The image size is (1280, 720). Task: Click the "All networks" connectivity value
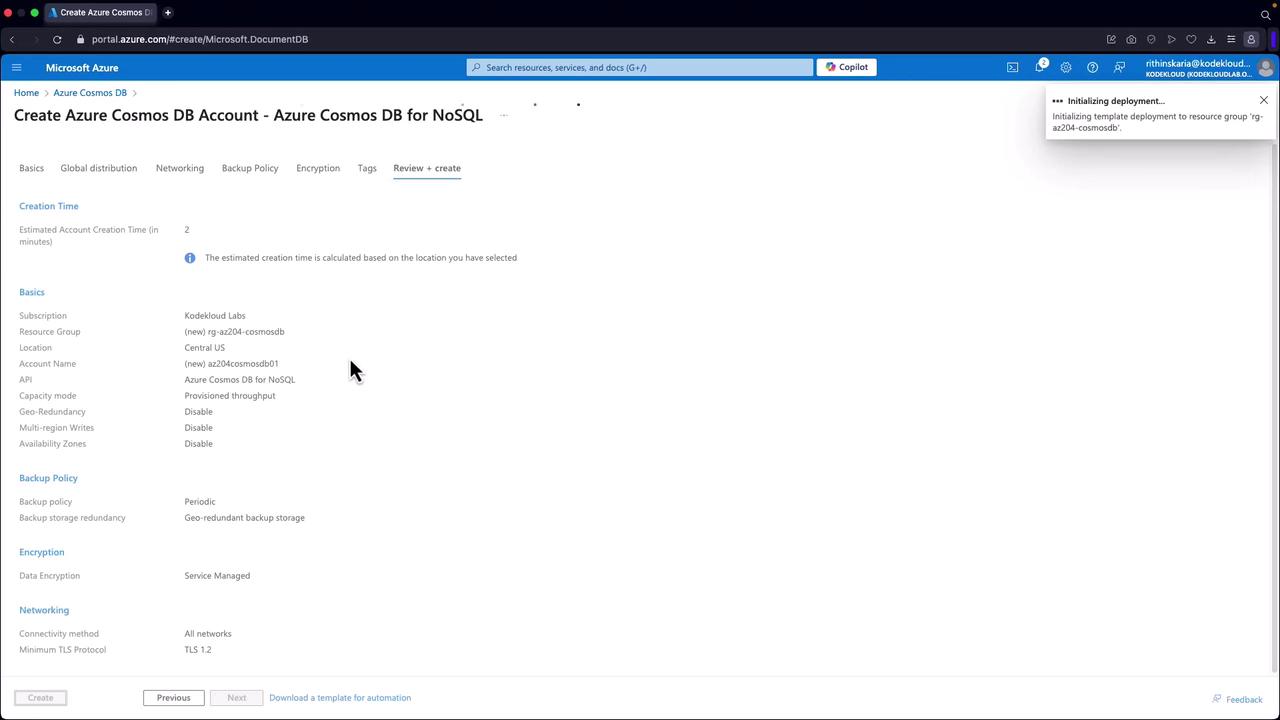pyautogui.click(x=208, y=634)
